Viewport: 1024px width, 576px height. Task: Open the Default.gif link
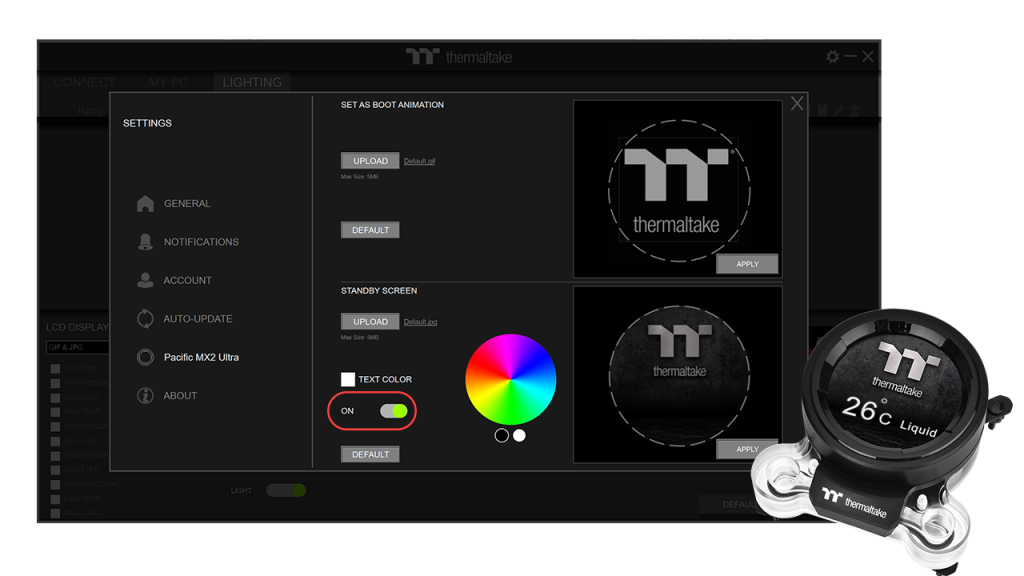[419, 161]
